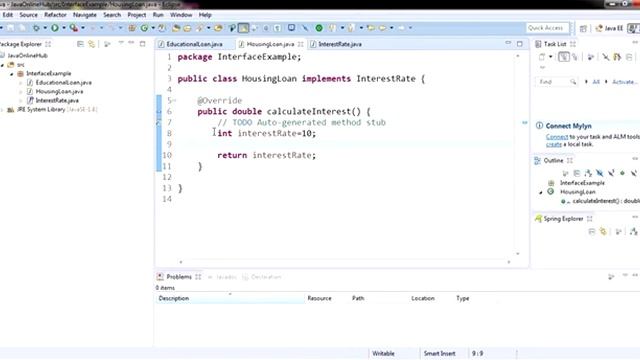Screen dimensions: 640x360
Task: Switch to the Java EE perspective
Action: [609, 28]
